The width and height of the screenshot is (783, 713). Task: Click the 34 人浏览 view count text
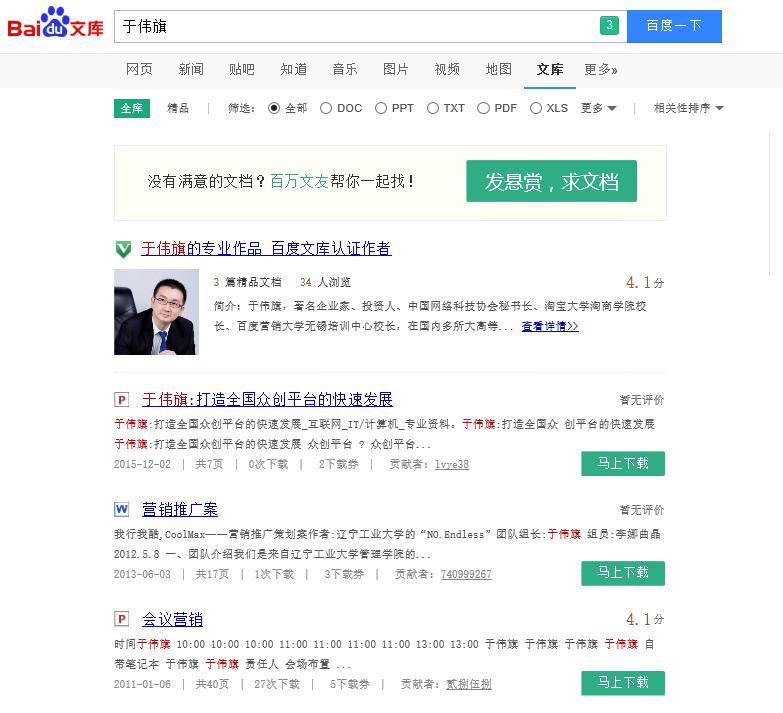point(325,283)
